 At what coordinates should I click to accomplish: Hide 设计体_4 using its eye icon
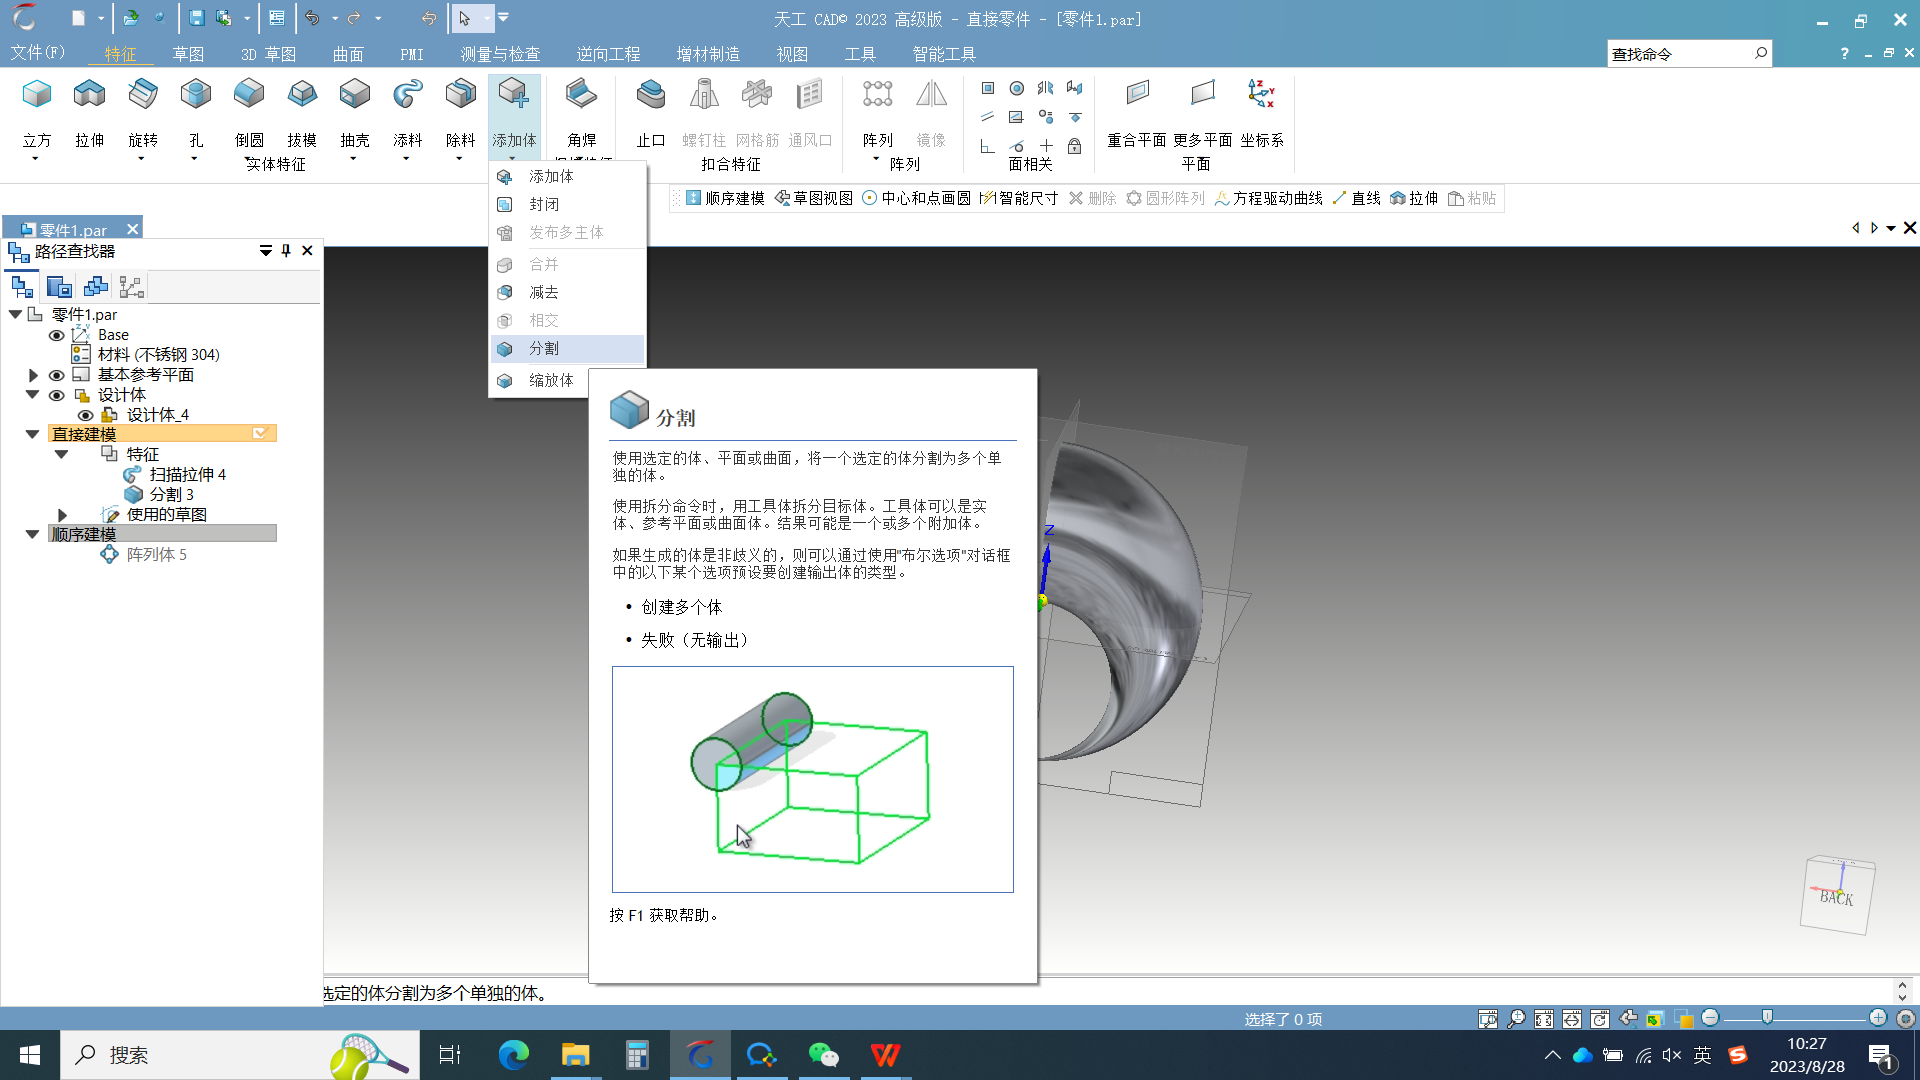coord(86,415)
